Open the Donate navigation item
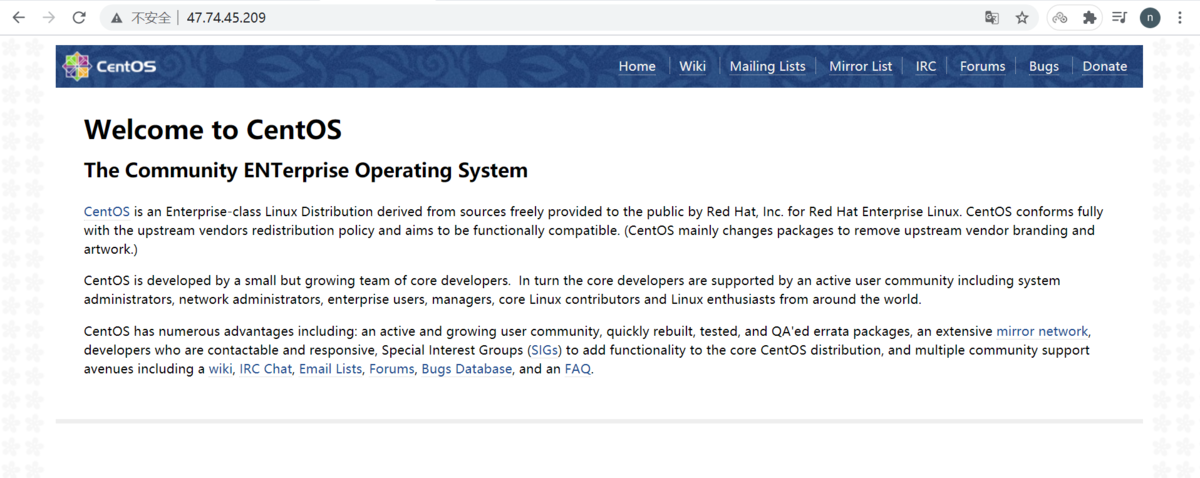This screenshot has width=1200, height=478. tap(1104, 66)
